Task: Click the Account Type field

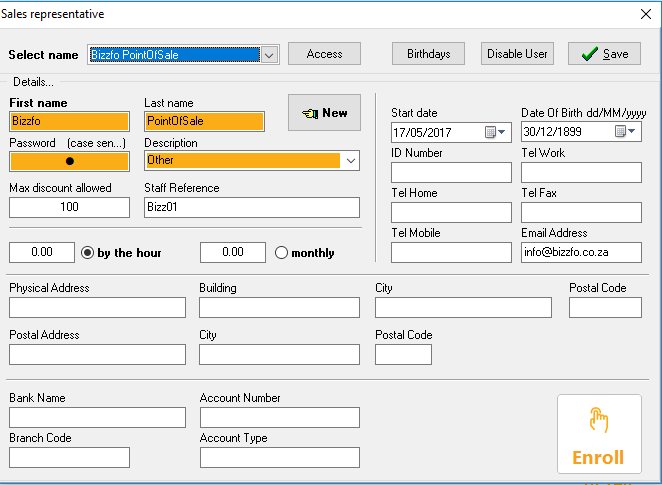Action: coord(280,458)
